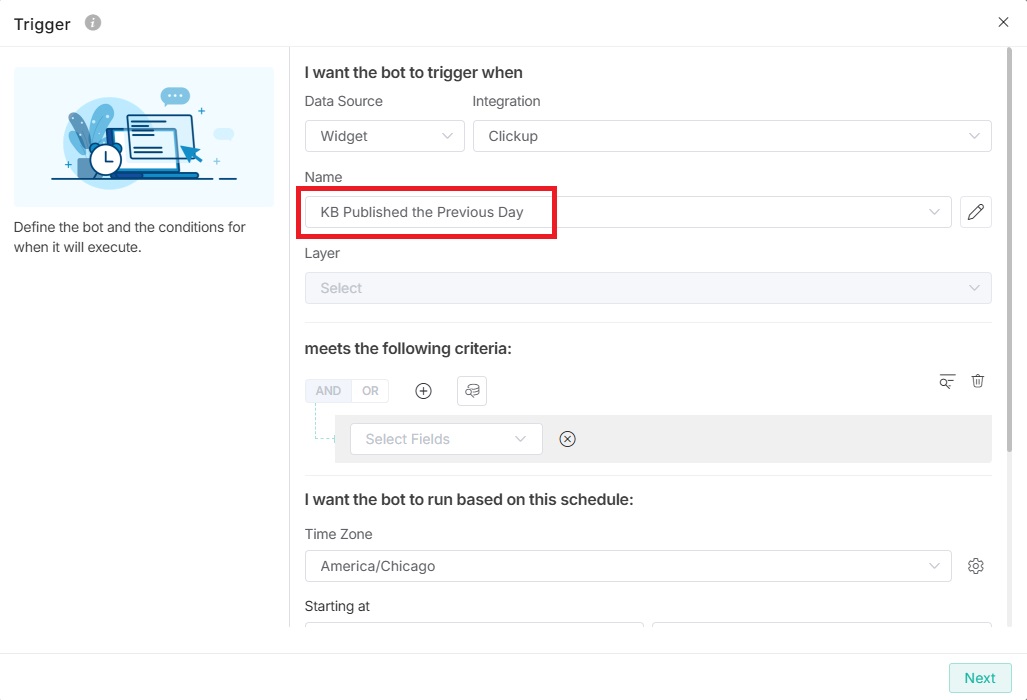
Task: Open the Layer select dropdown
Action: tap(647, 288)
